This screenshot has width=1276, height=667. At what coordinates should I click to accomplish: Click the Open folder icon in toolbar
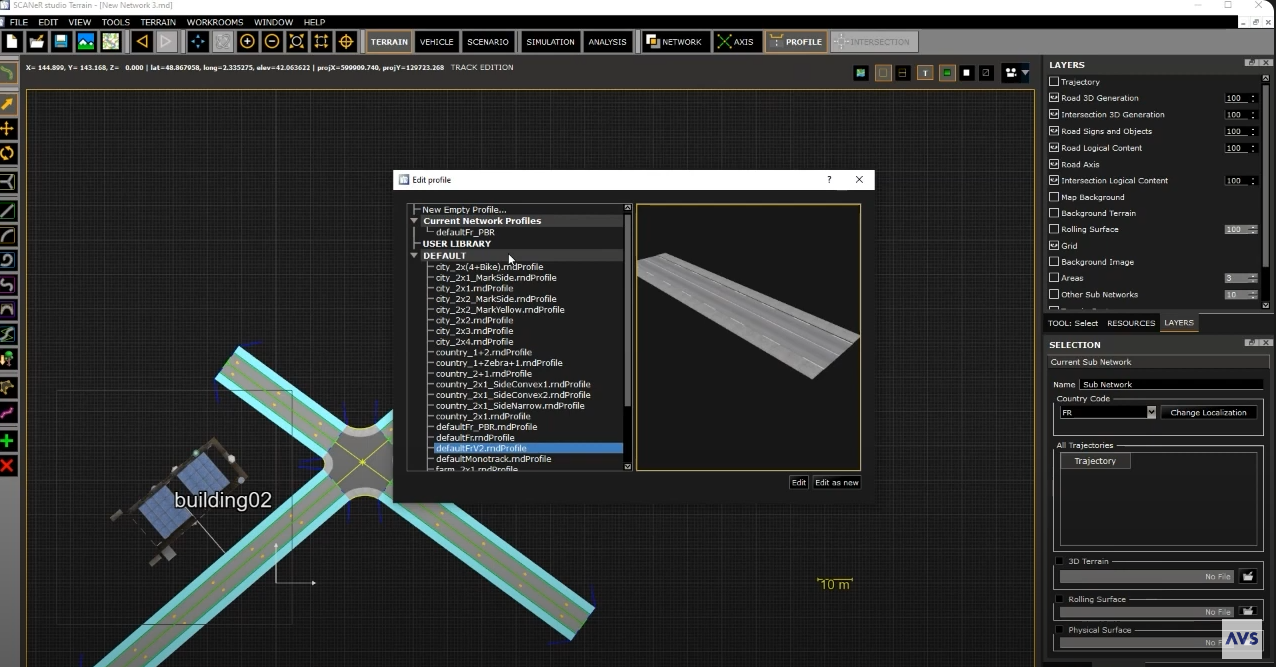click(36, 41)
